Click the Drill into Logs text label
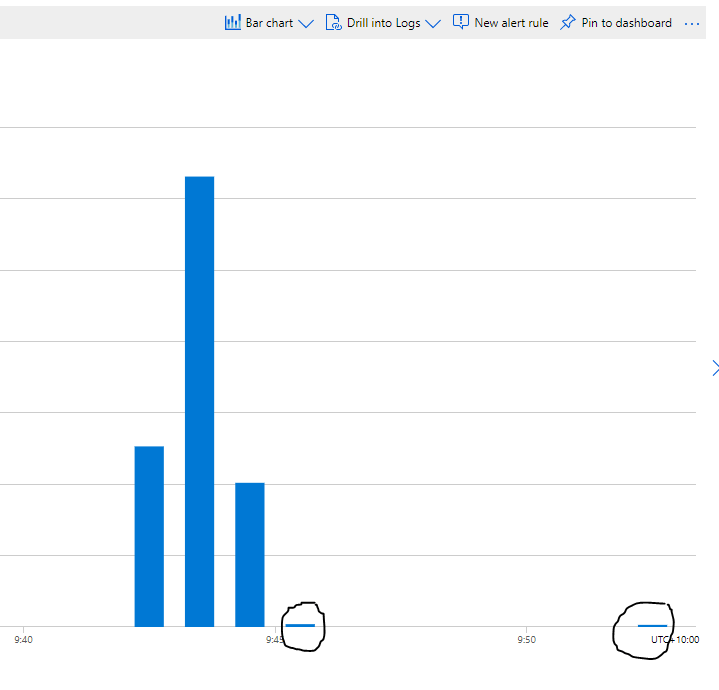Screen dimensions: 719x690 [x=383, y=23]
